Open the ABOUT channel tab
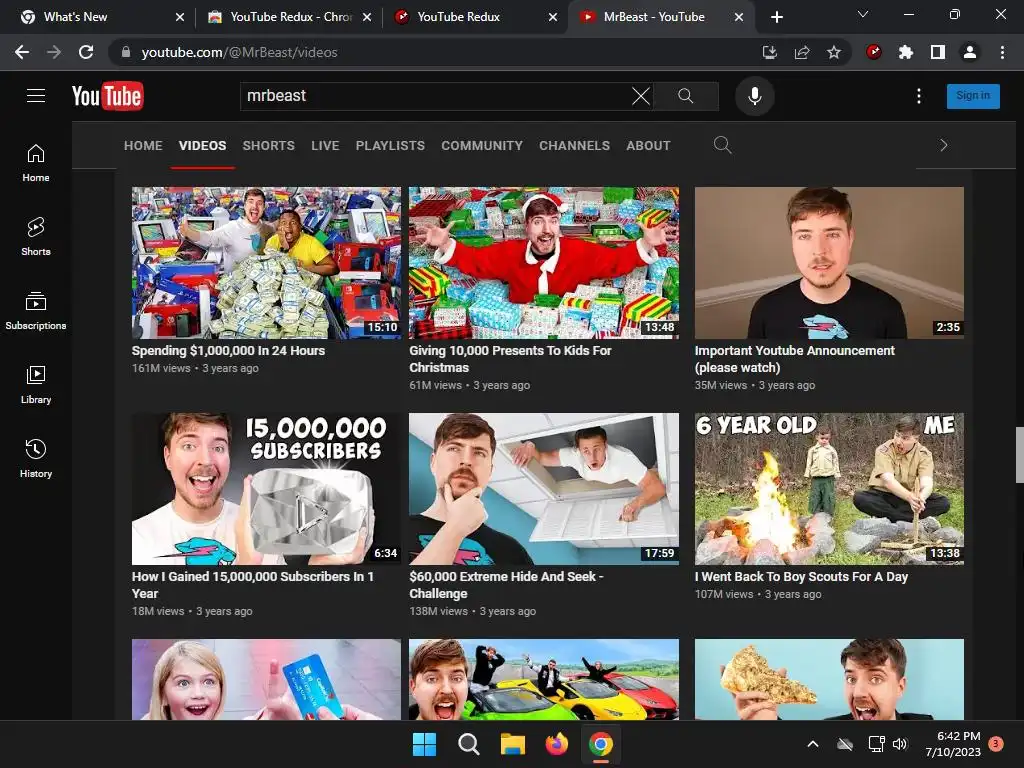The width and height of the screenshot is (1024, 768). coord(648,146)
